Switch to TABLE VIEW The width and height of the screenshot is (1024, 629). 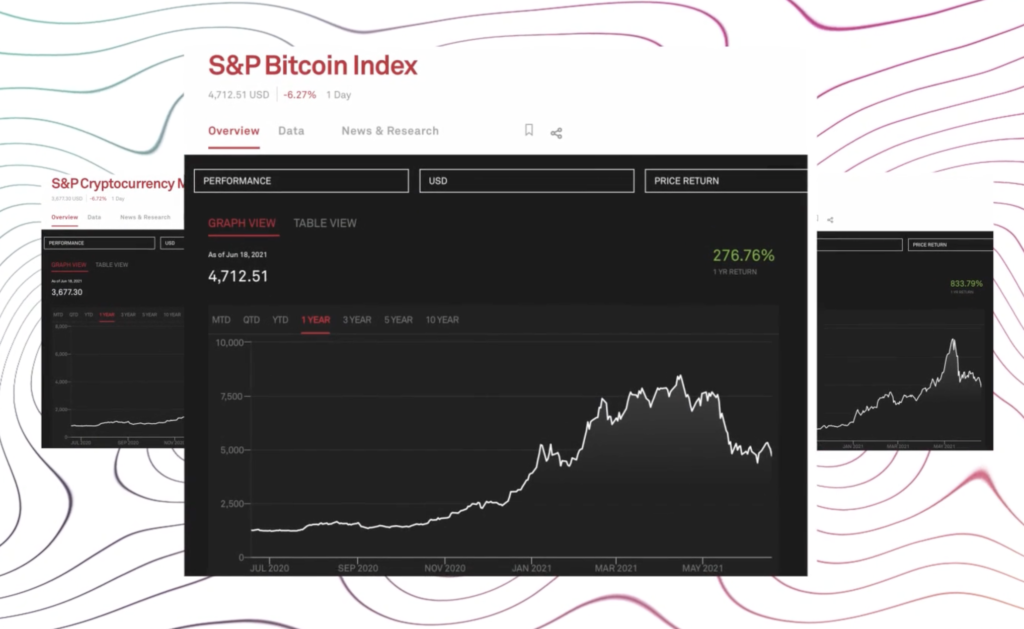click(x=324, y=223)
